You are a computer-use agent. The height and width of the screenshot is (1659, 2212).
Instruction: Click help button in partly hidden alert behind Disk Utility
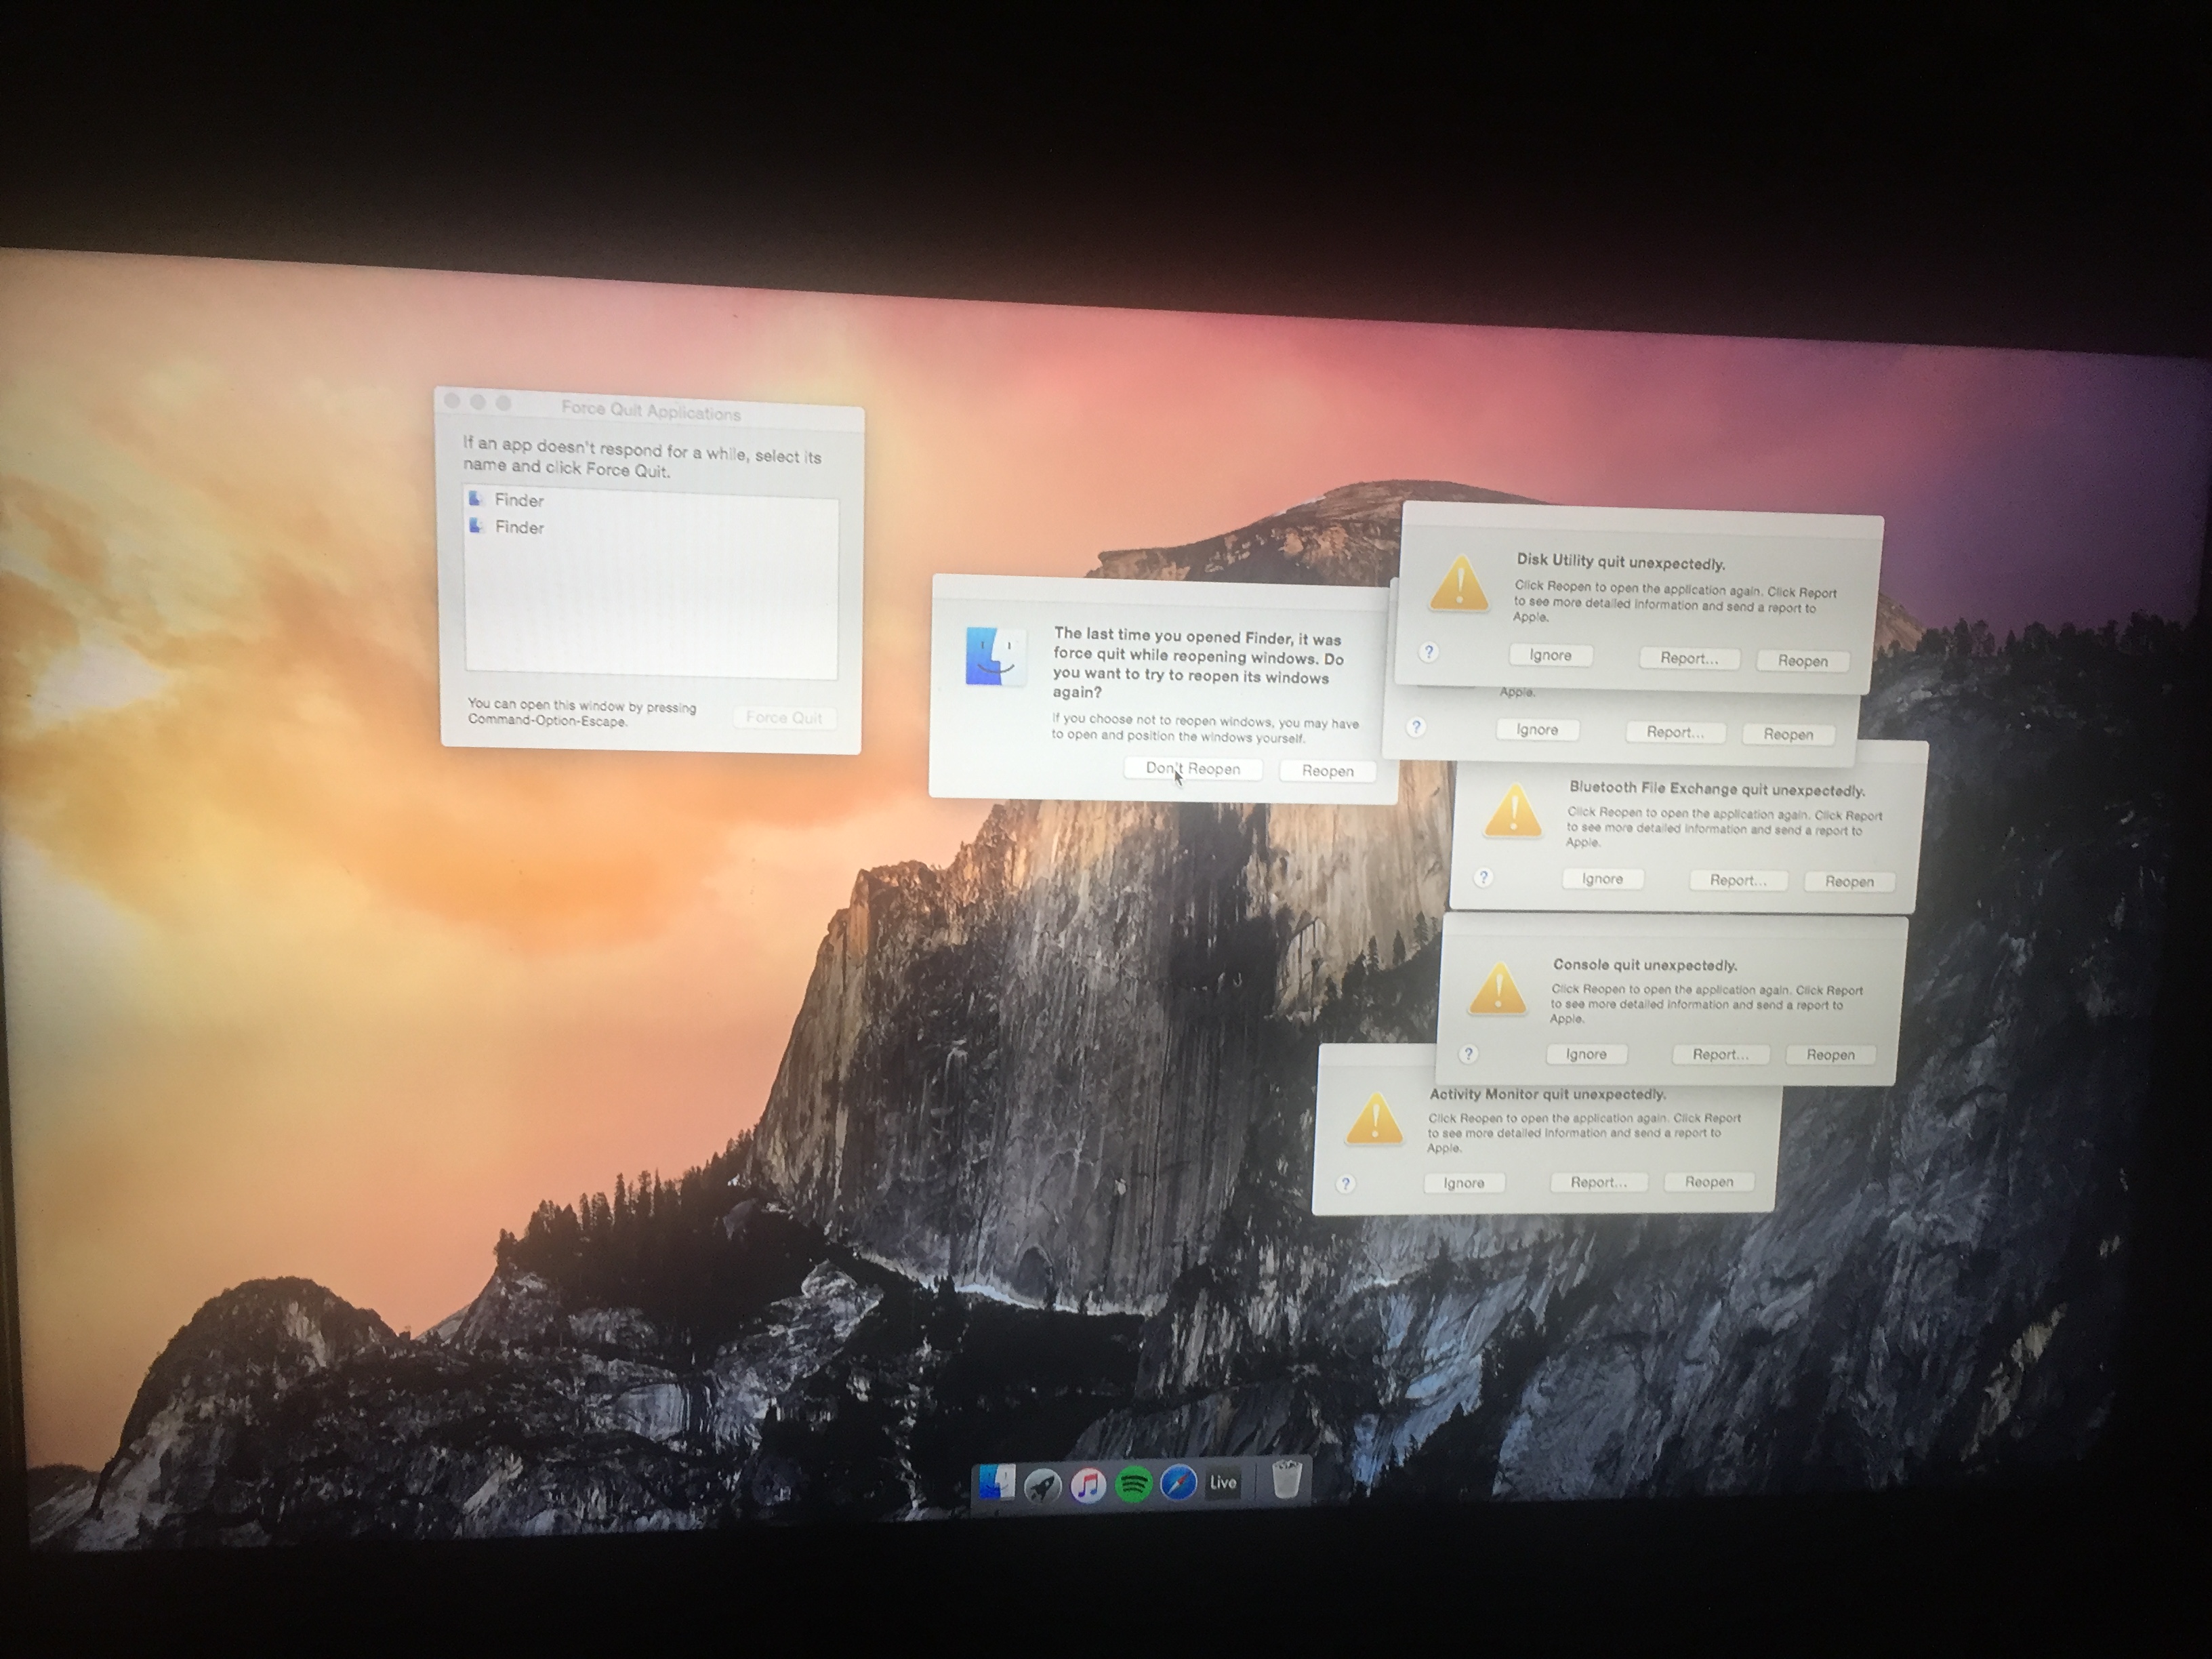pos(1415,727)
